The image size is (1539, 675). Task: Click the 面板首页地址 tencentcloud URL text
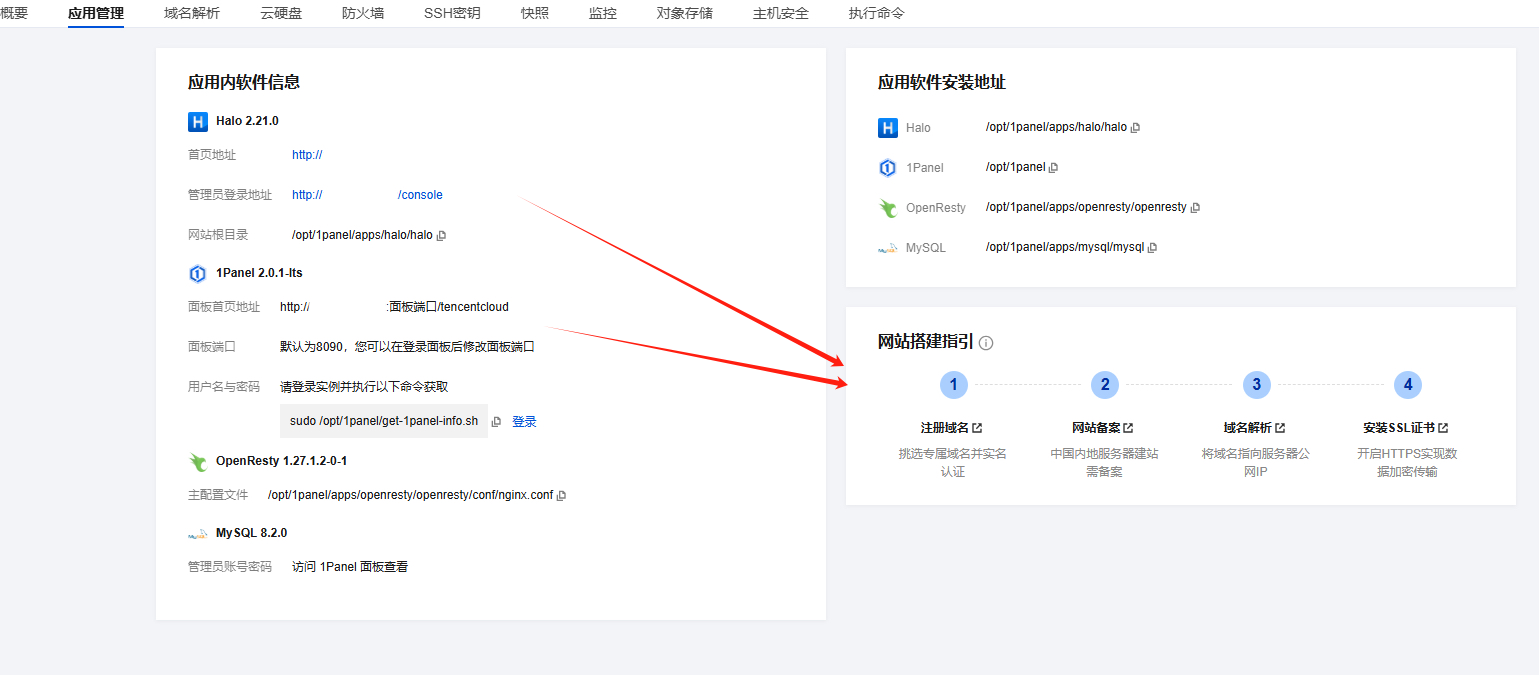point(394,307)
